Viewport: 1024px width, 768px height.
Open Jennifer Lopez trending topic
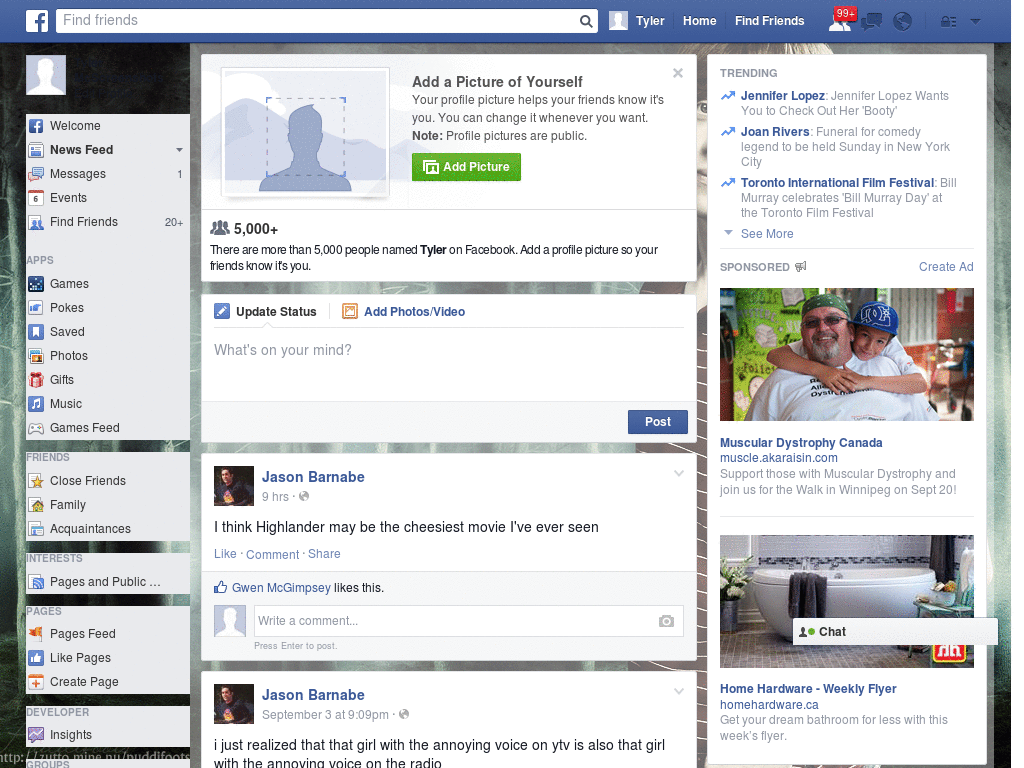[782, 95]
